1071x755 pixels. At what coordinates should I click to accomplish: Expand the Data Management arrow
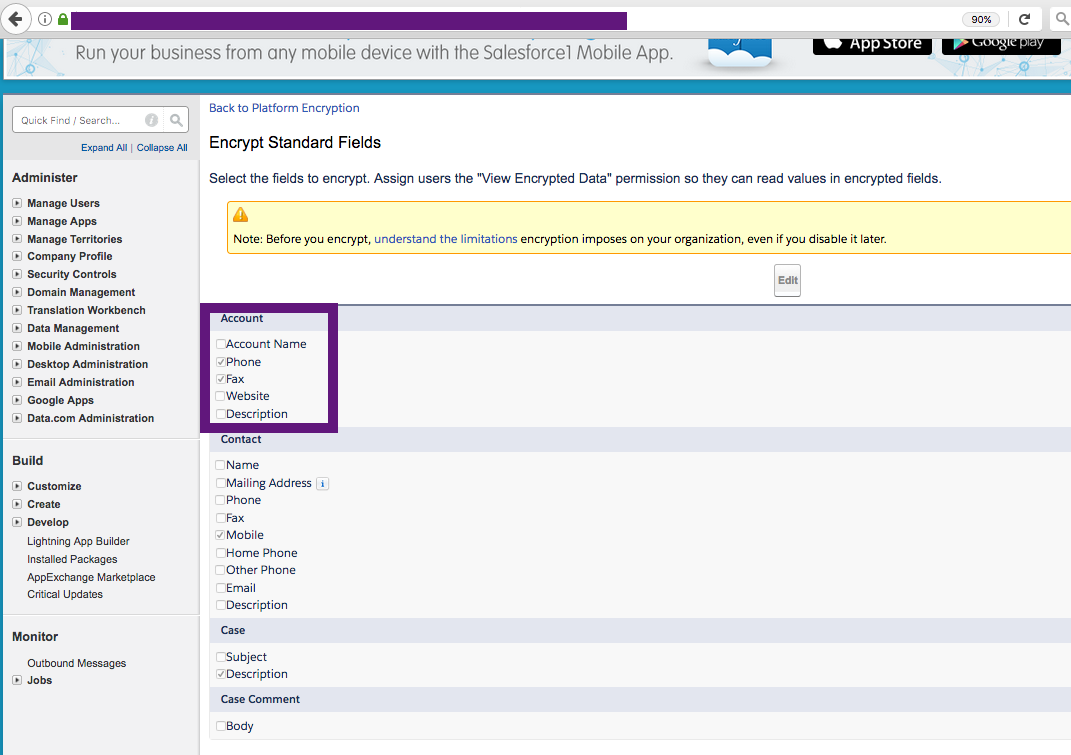17,328
